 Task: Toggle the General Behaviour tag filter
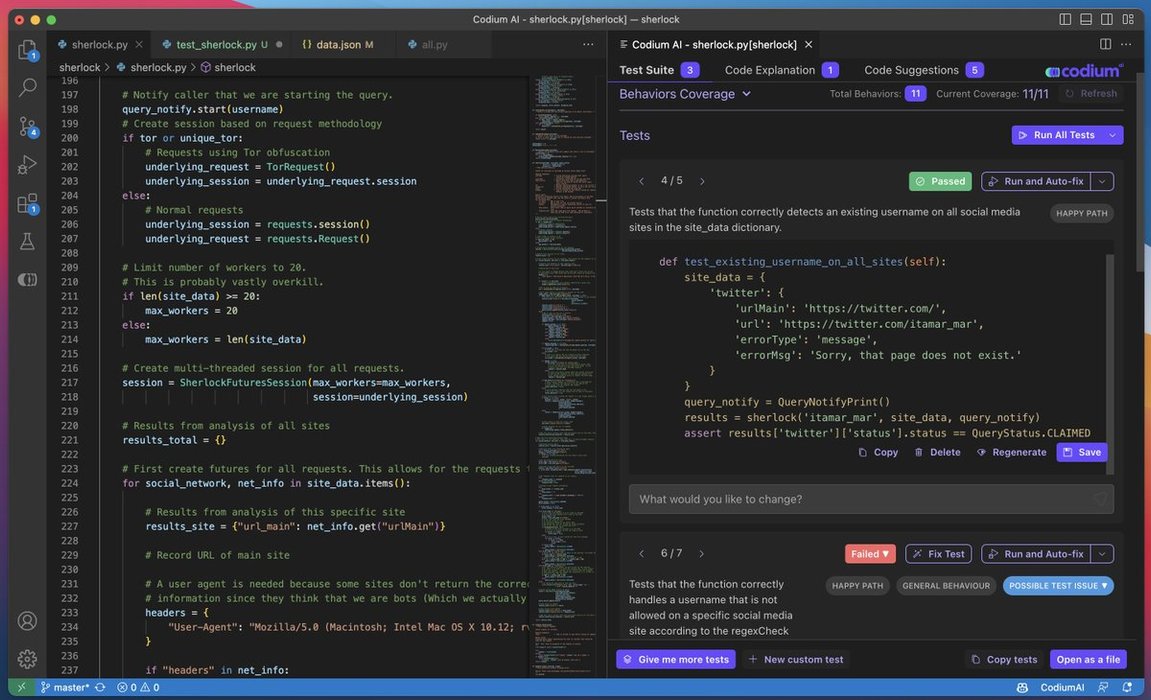pyautogui.click(x=945, y=586)
